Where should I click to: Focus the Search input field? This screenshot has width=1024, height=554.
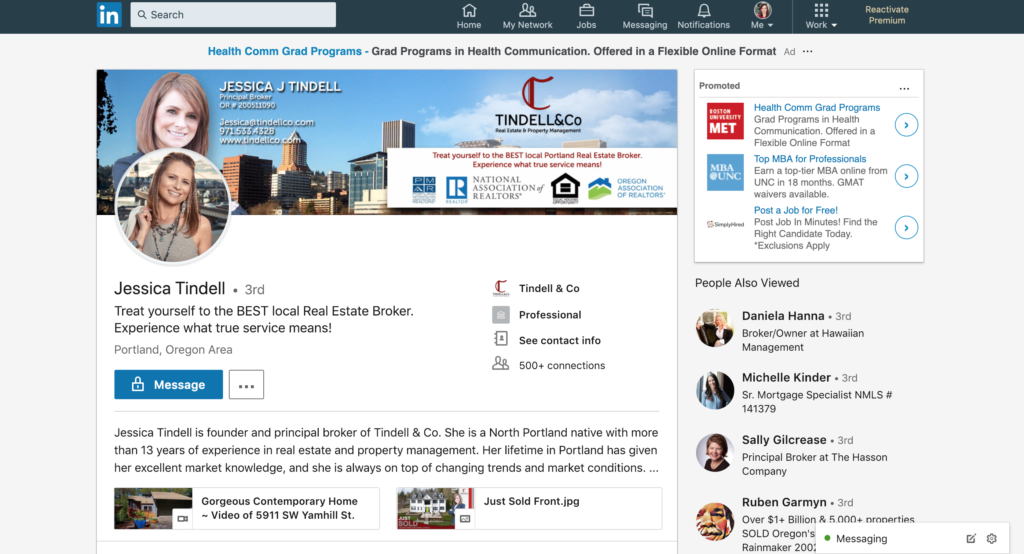pos(233,14)
